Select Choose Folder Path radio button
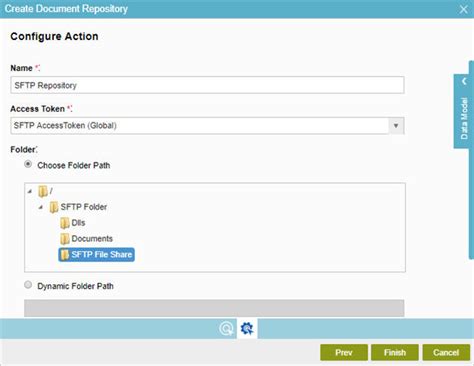474x366 pixels. (28, 164)
